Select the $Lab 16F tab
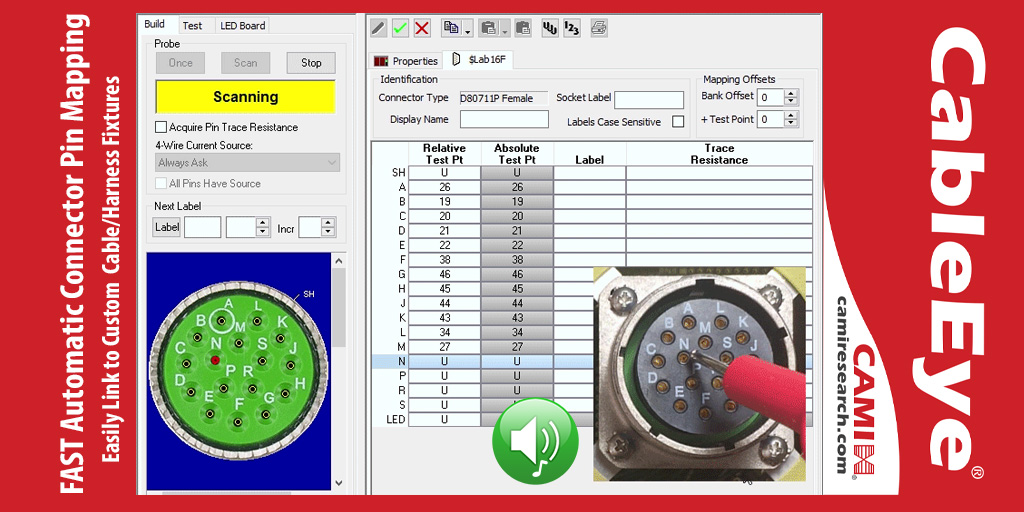 479,60
